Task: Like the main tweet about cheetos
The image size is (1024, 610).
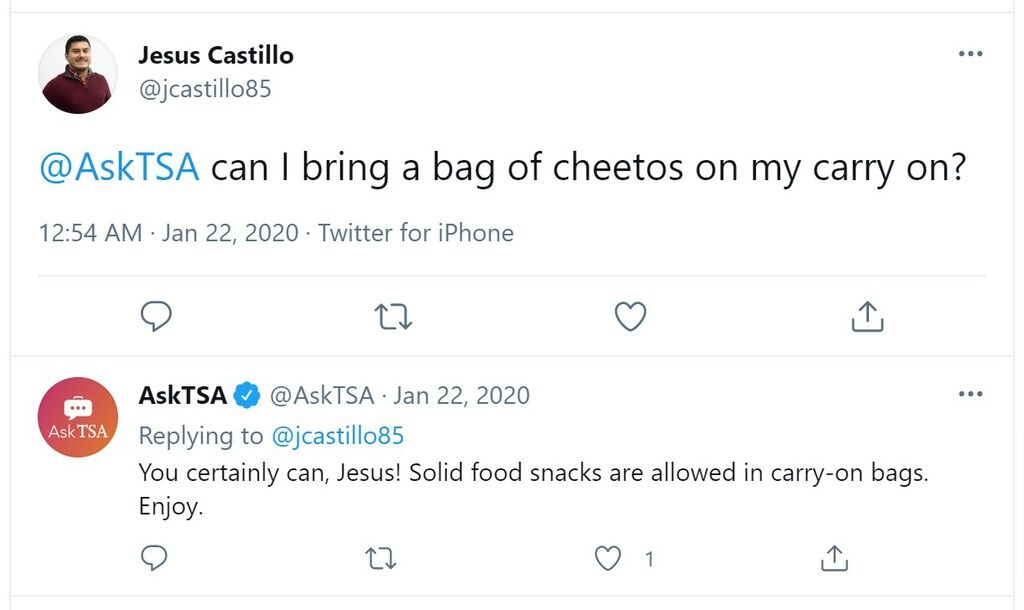Action: [x=630, y=316]
